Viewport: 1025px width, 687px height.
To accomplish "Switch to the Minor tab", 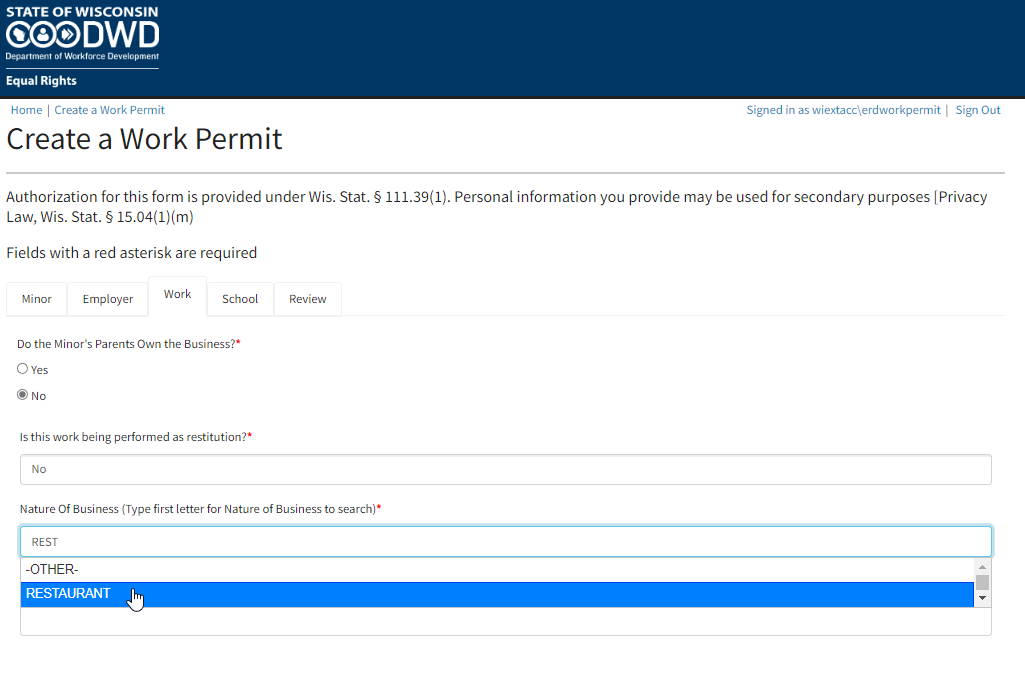I will point(37,299).
